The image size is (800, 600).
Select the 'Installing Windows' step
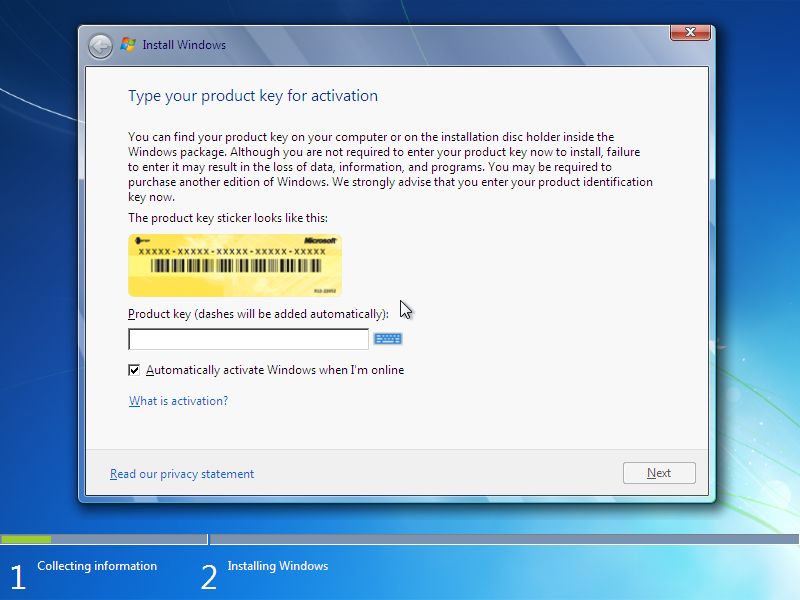(277, 565)
